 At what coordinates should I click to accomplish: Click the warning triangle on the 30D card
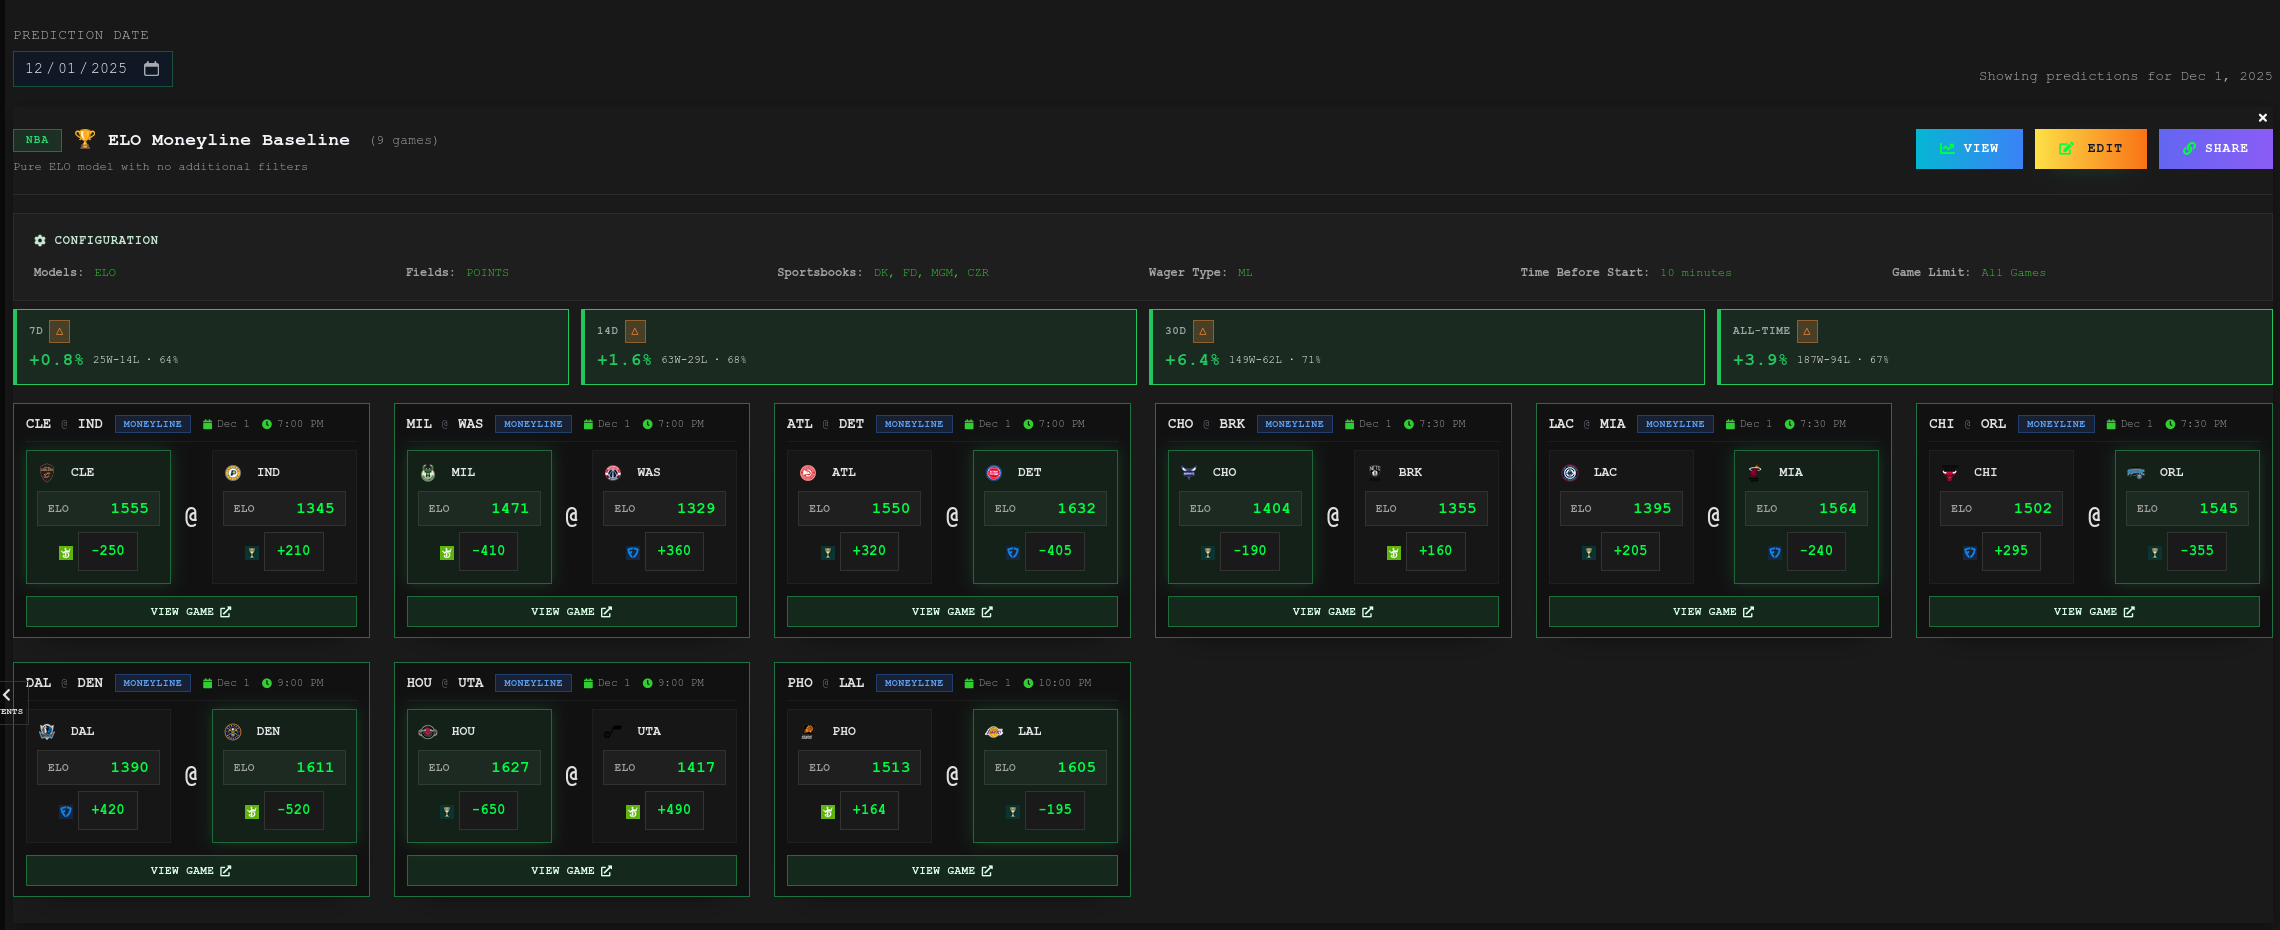point(1203,331)
